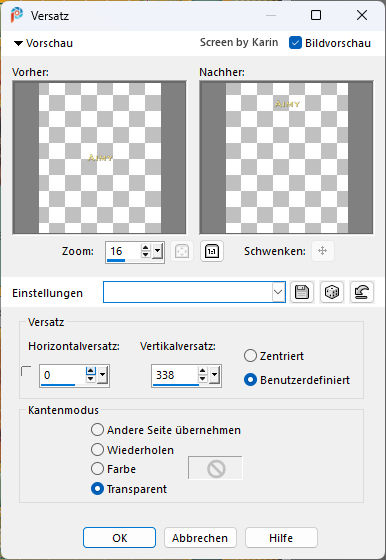Select the Farbe edge mode

click(x=97, y=469)
